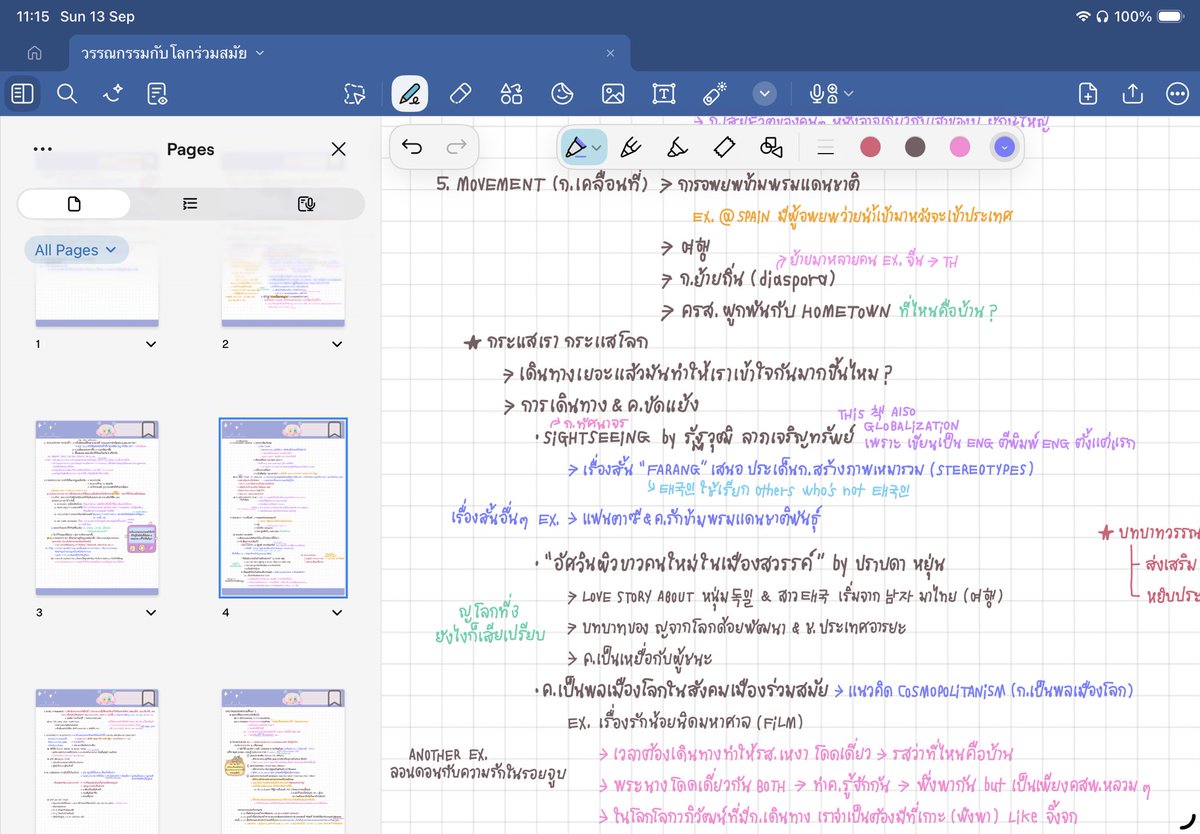
Task: Expand the collapsed tools round chevron
Action: [x=765, y=94]
